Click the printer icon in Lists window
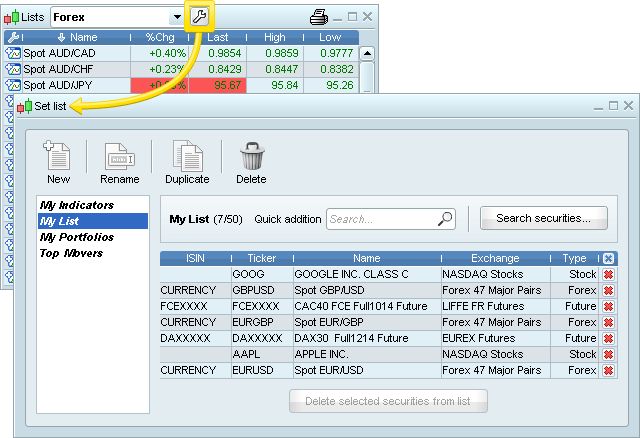The image size is (640, 438). (318, 17)
